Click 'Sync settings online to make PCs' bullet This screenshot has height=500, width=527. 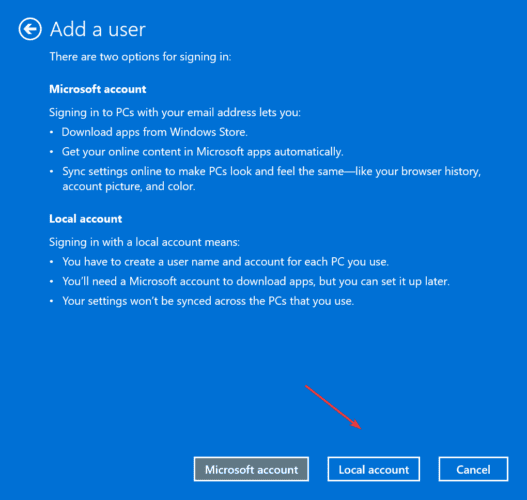click(x=272, y=171)
